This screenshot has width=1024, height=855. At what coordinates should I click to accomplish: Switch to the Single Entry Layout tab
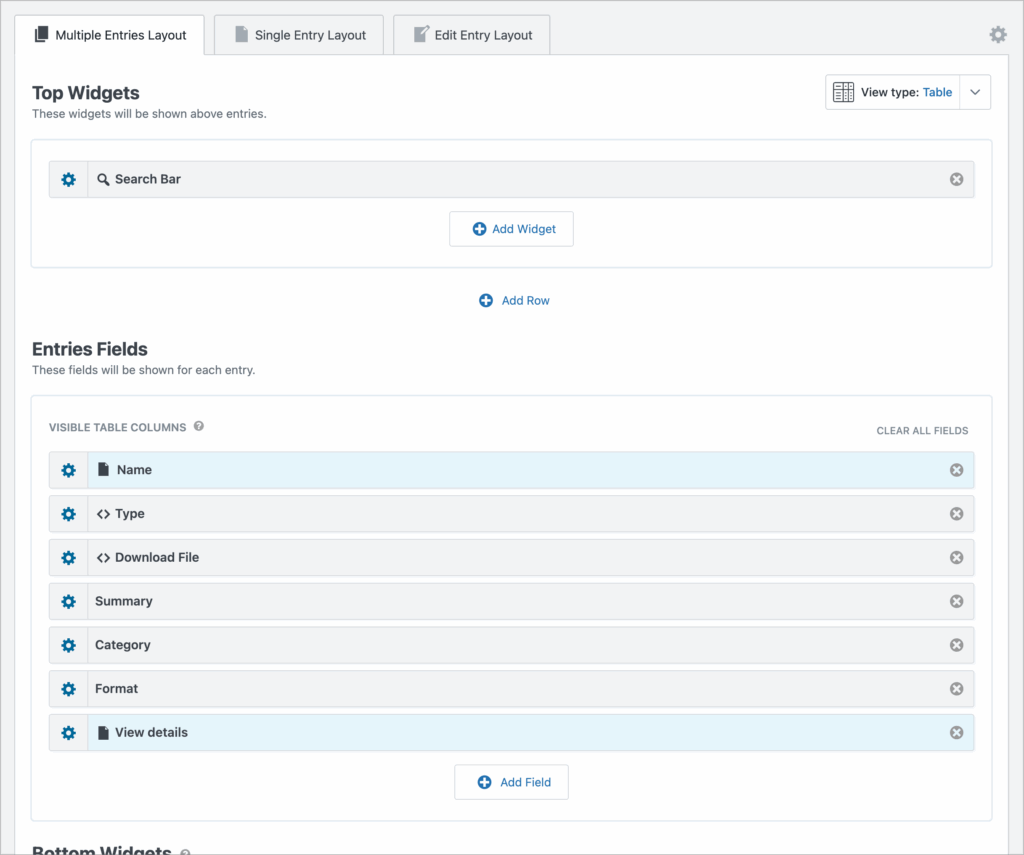[x=298, y=34]
